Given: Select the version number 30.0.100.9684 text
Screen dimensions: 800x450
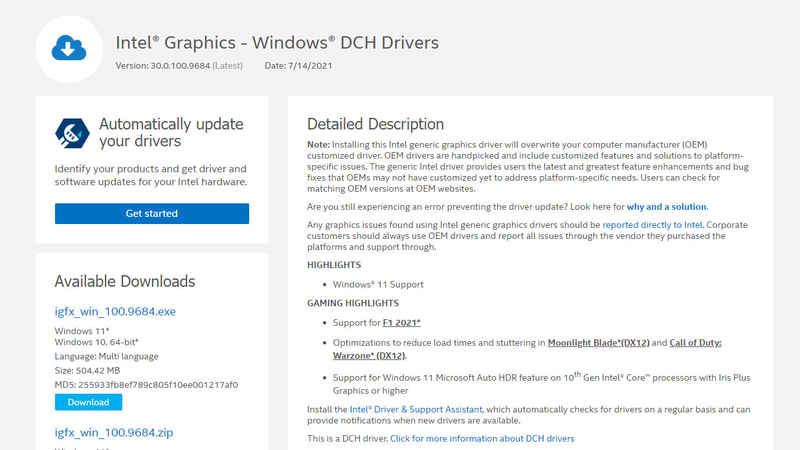Looking at the screenshot, I should (x=180, y=66).
